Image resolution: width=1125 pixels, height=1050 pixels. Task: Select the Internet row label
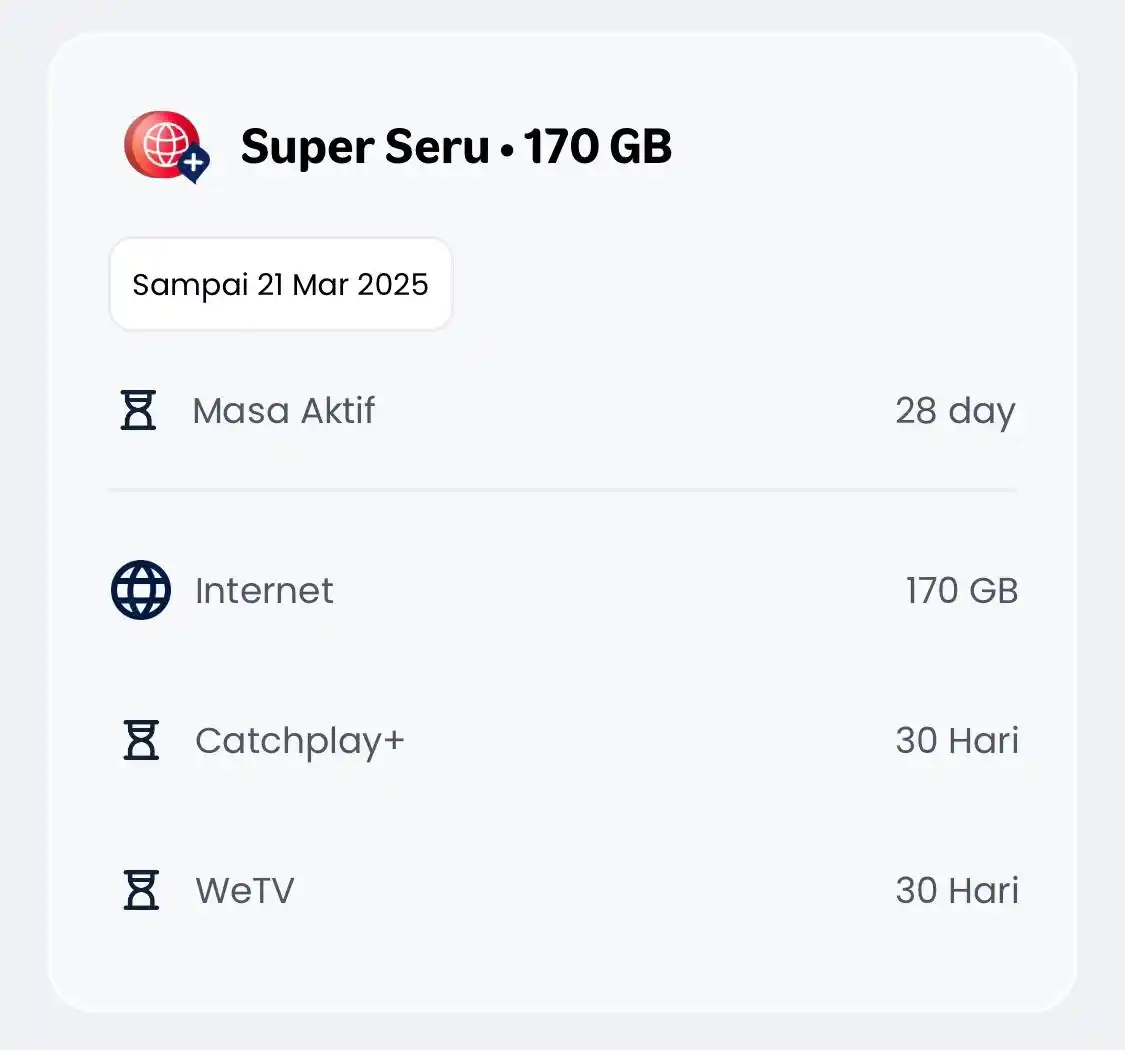pyautogui.click(x=264, y=591)
